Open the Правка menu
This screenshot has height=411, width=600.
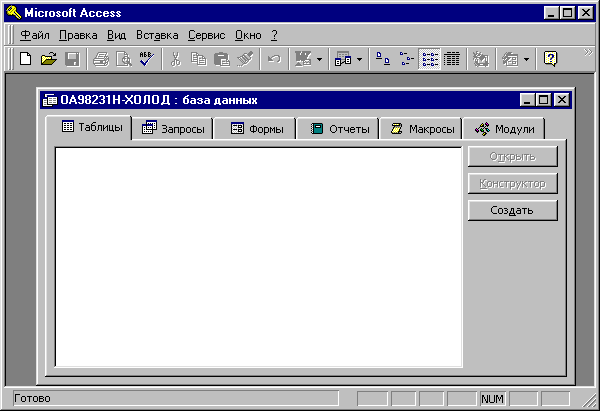78,35
